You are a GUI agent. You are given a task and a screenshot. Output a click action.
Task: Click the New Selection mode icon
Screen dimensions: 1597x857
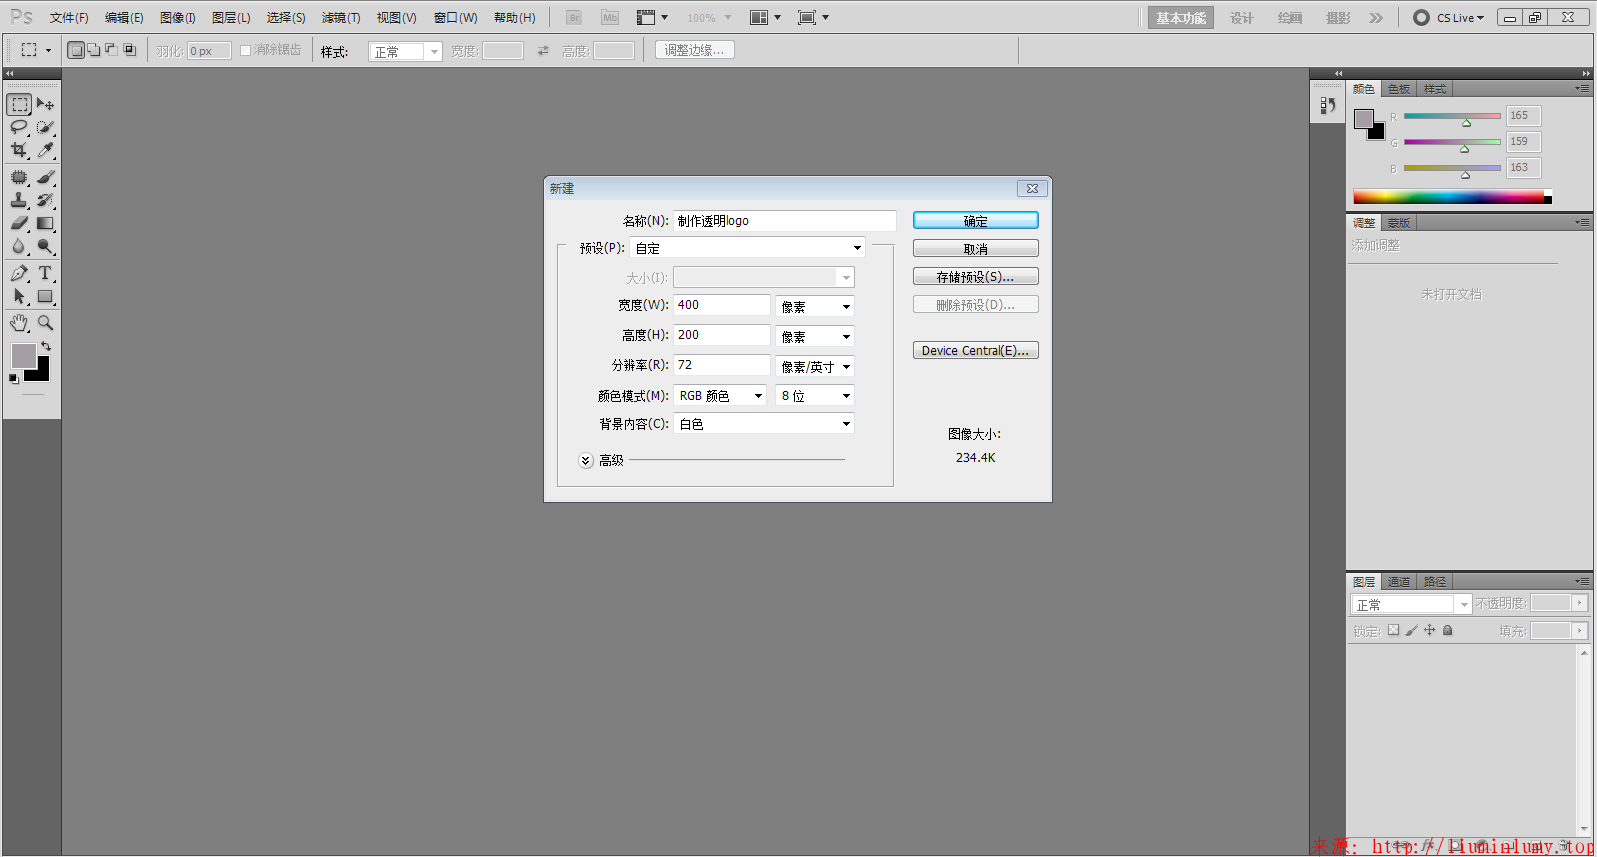click(76, 50)
